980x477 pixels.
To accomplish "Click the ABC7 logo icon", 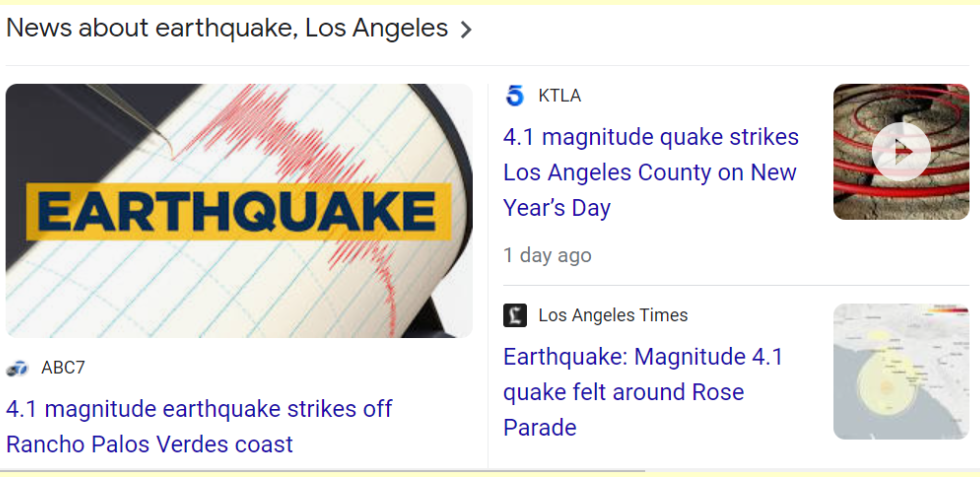I will (17, 368).
